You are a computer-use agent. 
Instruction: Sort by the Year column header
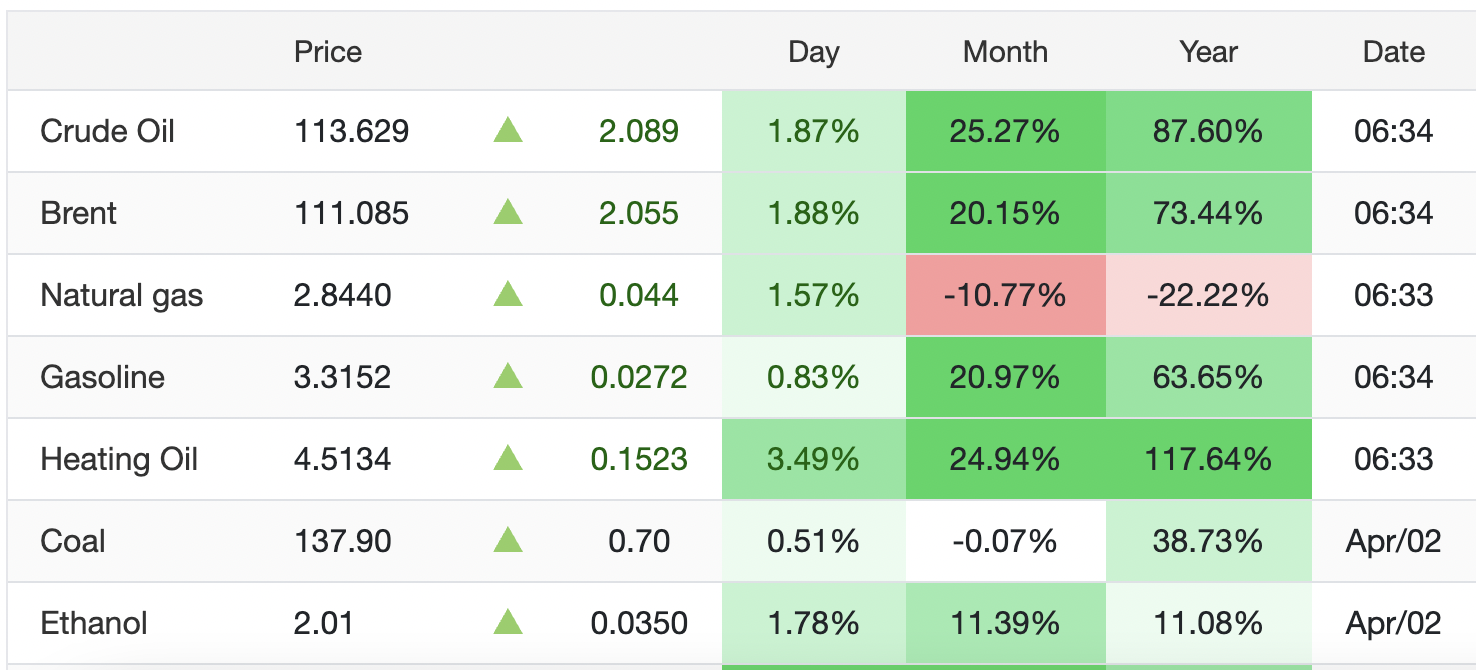click(x=1209, y=52)
